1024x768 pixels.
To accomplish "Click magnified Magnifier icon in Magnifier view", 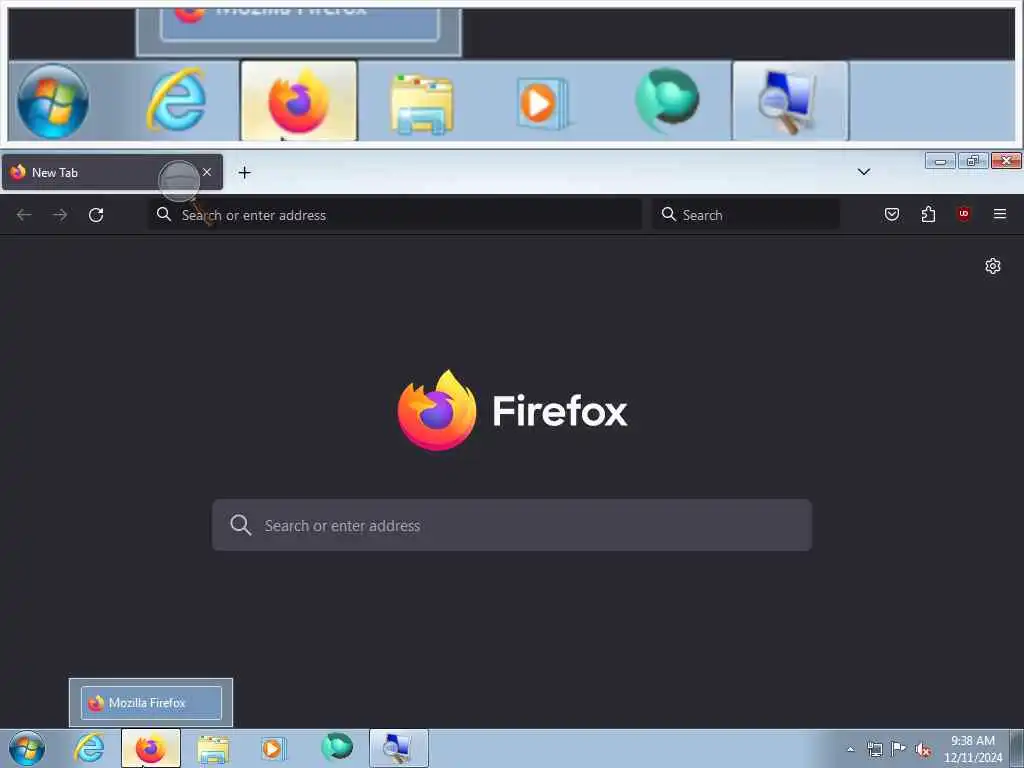I will pos(790,101).
